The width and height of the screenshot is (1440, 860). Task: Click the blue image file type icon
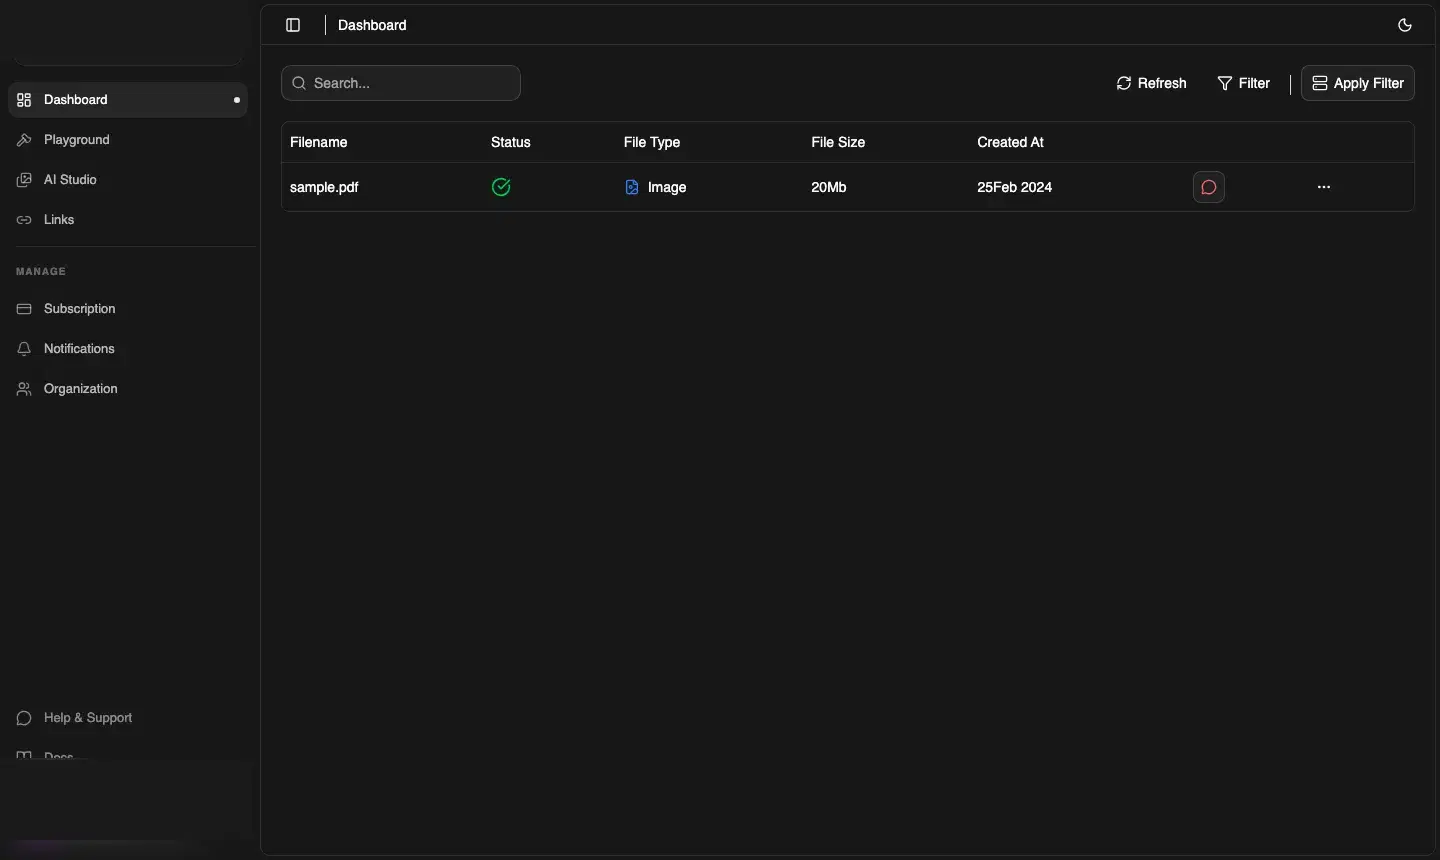(x=632, y=187)
